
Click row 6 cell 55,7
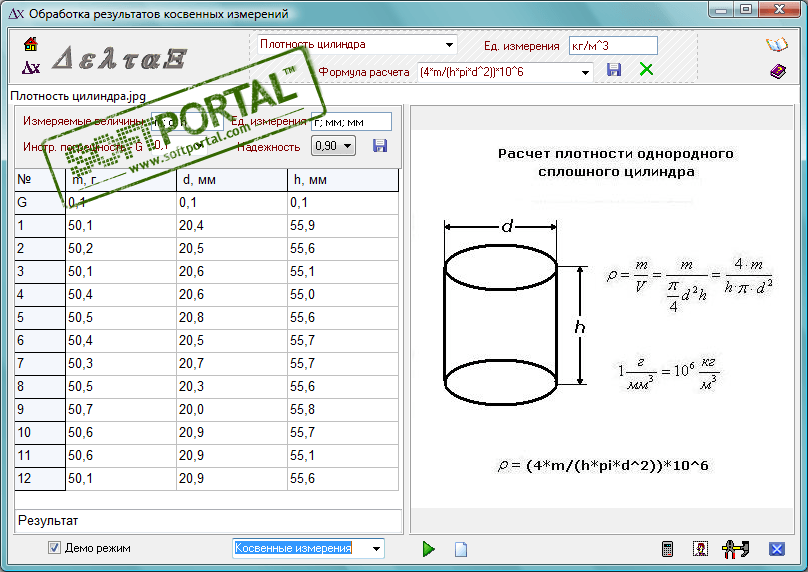(x=343, y=341)
